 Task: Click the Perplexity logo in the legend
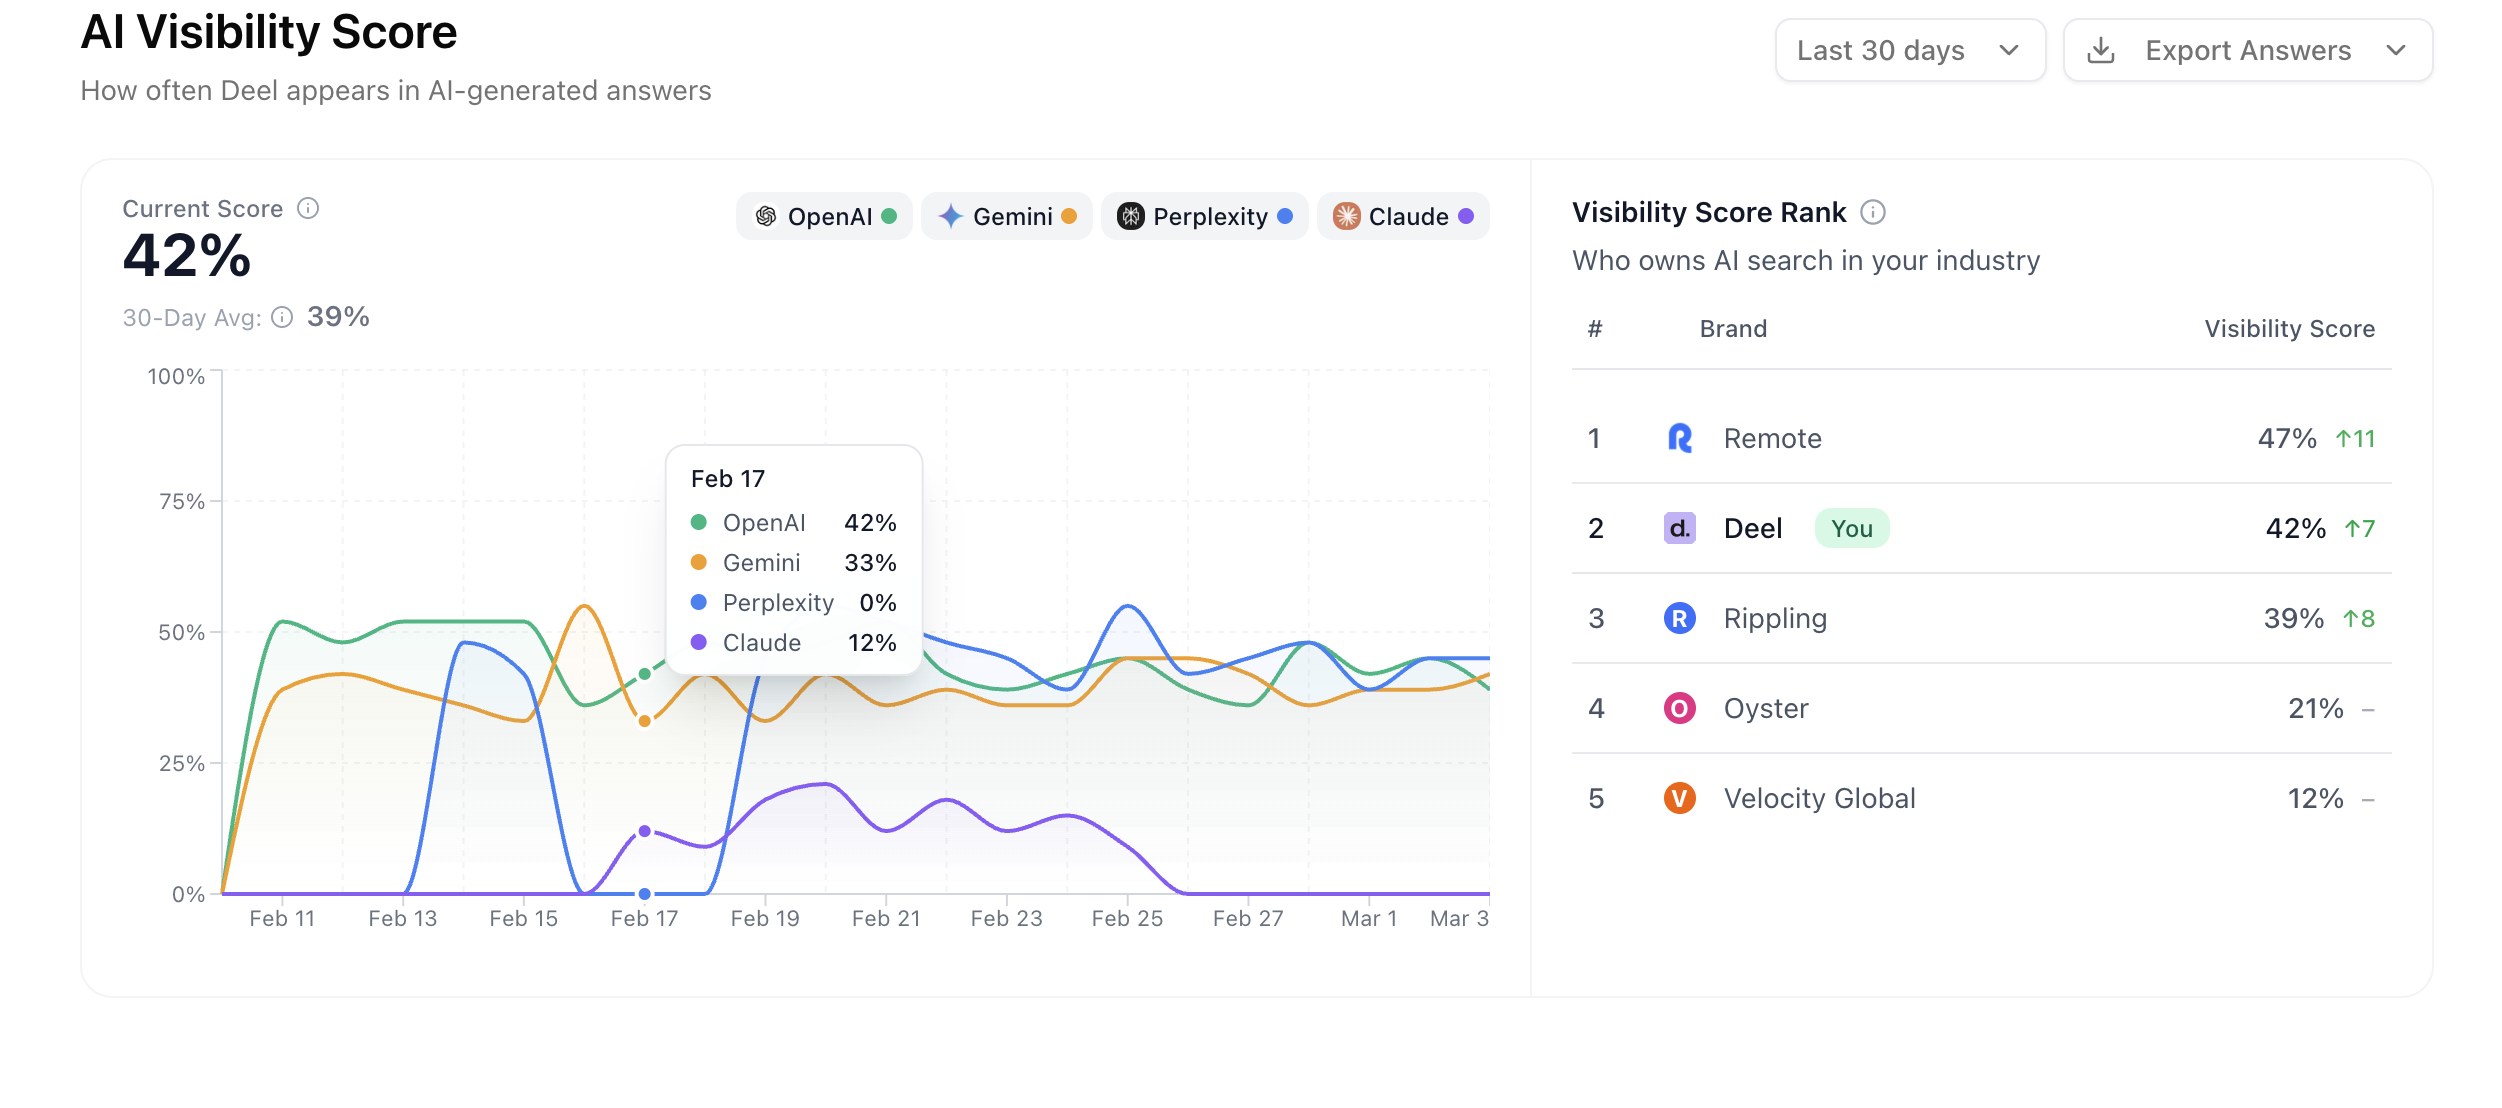(x=1130, y=216)
